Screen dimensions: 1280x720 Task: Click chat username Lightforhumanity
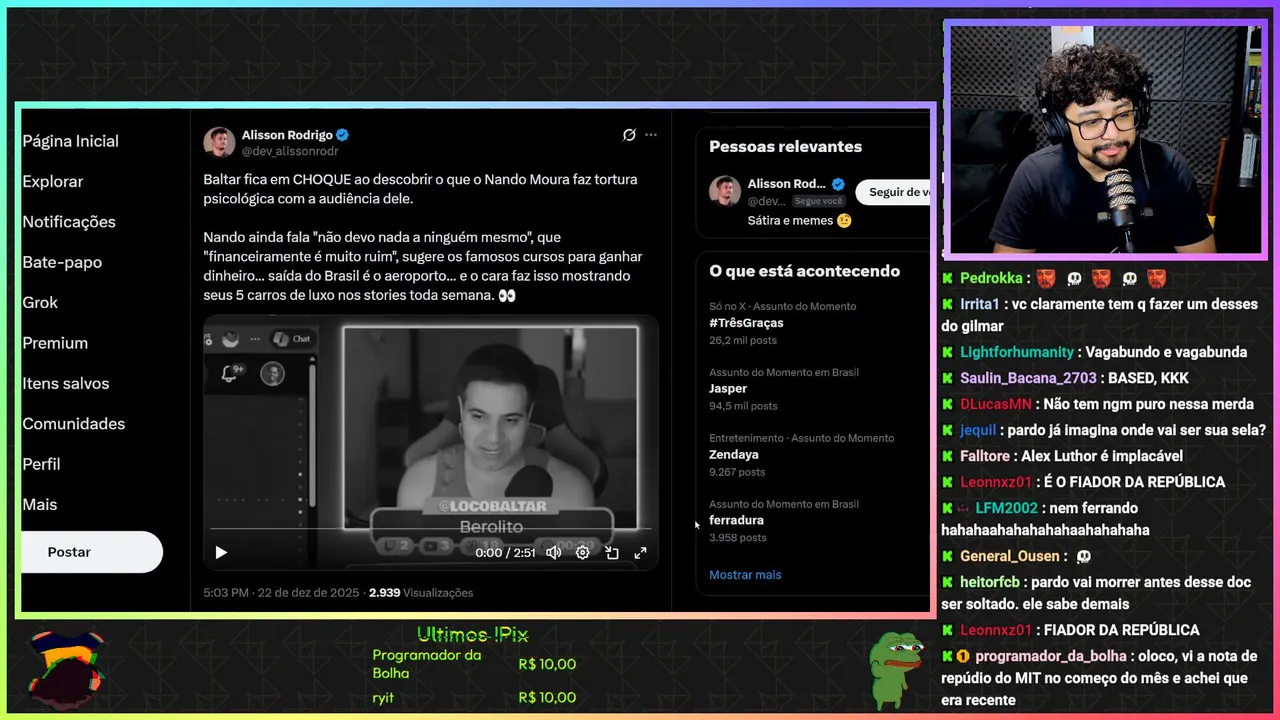pyautogui.click(x=1017, y=352)
